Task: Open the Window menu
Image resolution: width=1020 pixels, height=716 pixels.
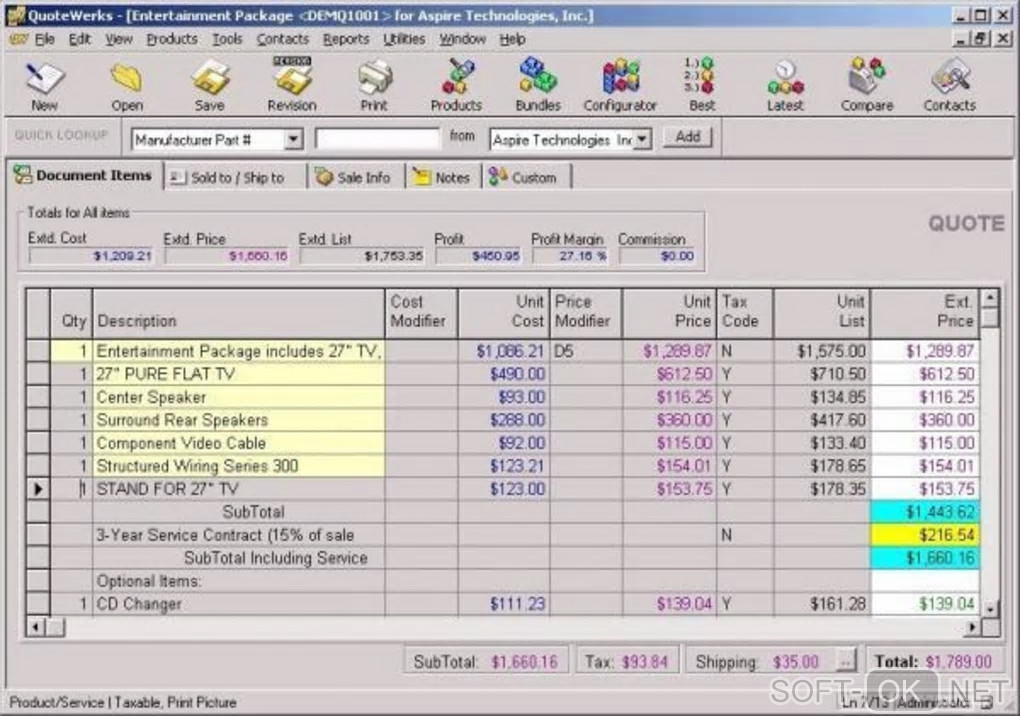Action: tap(463, 40)
